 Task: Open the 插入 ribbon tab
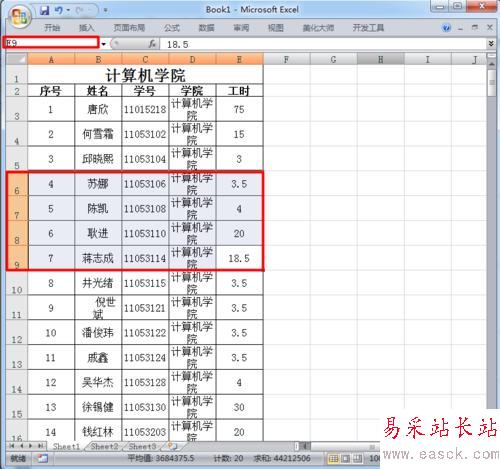86,28
